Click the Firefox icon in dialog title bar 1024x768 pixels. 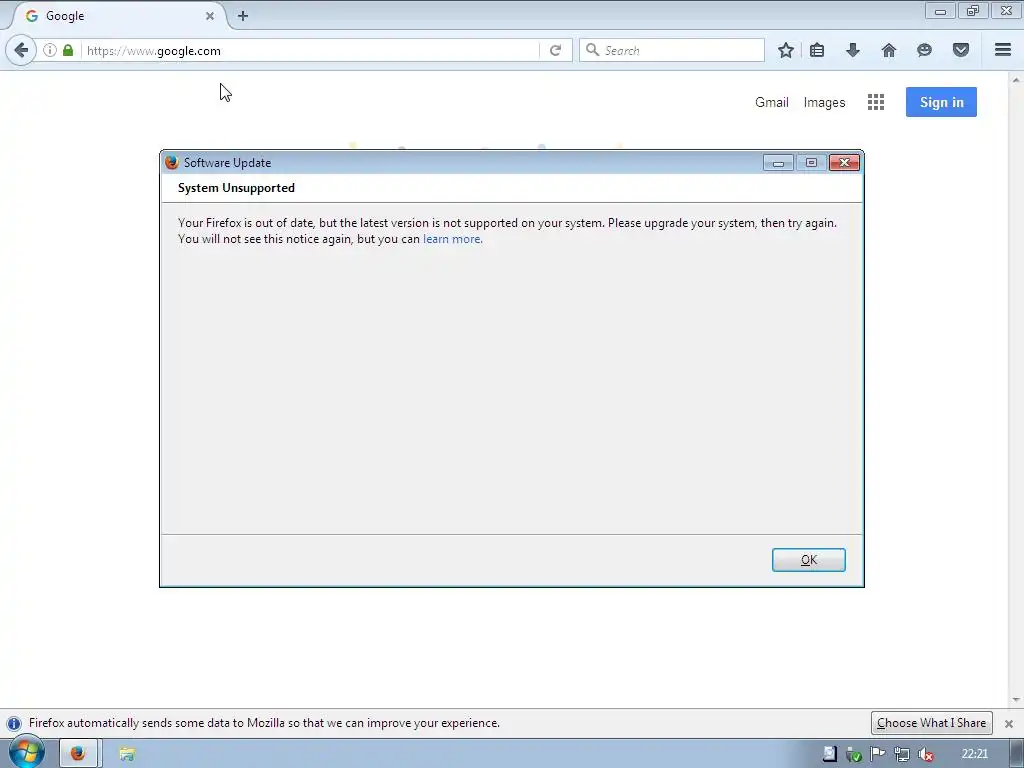172,163
